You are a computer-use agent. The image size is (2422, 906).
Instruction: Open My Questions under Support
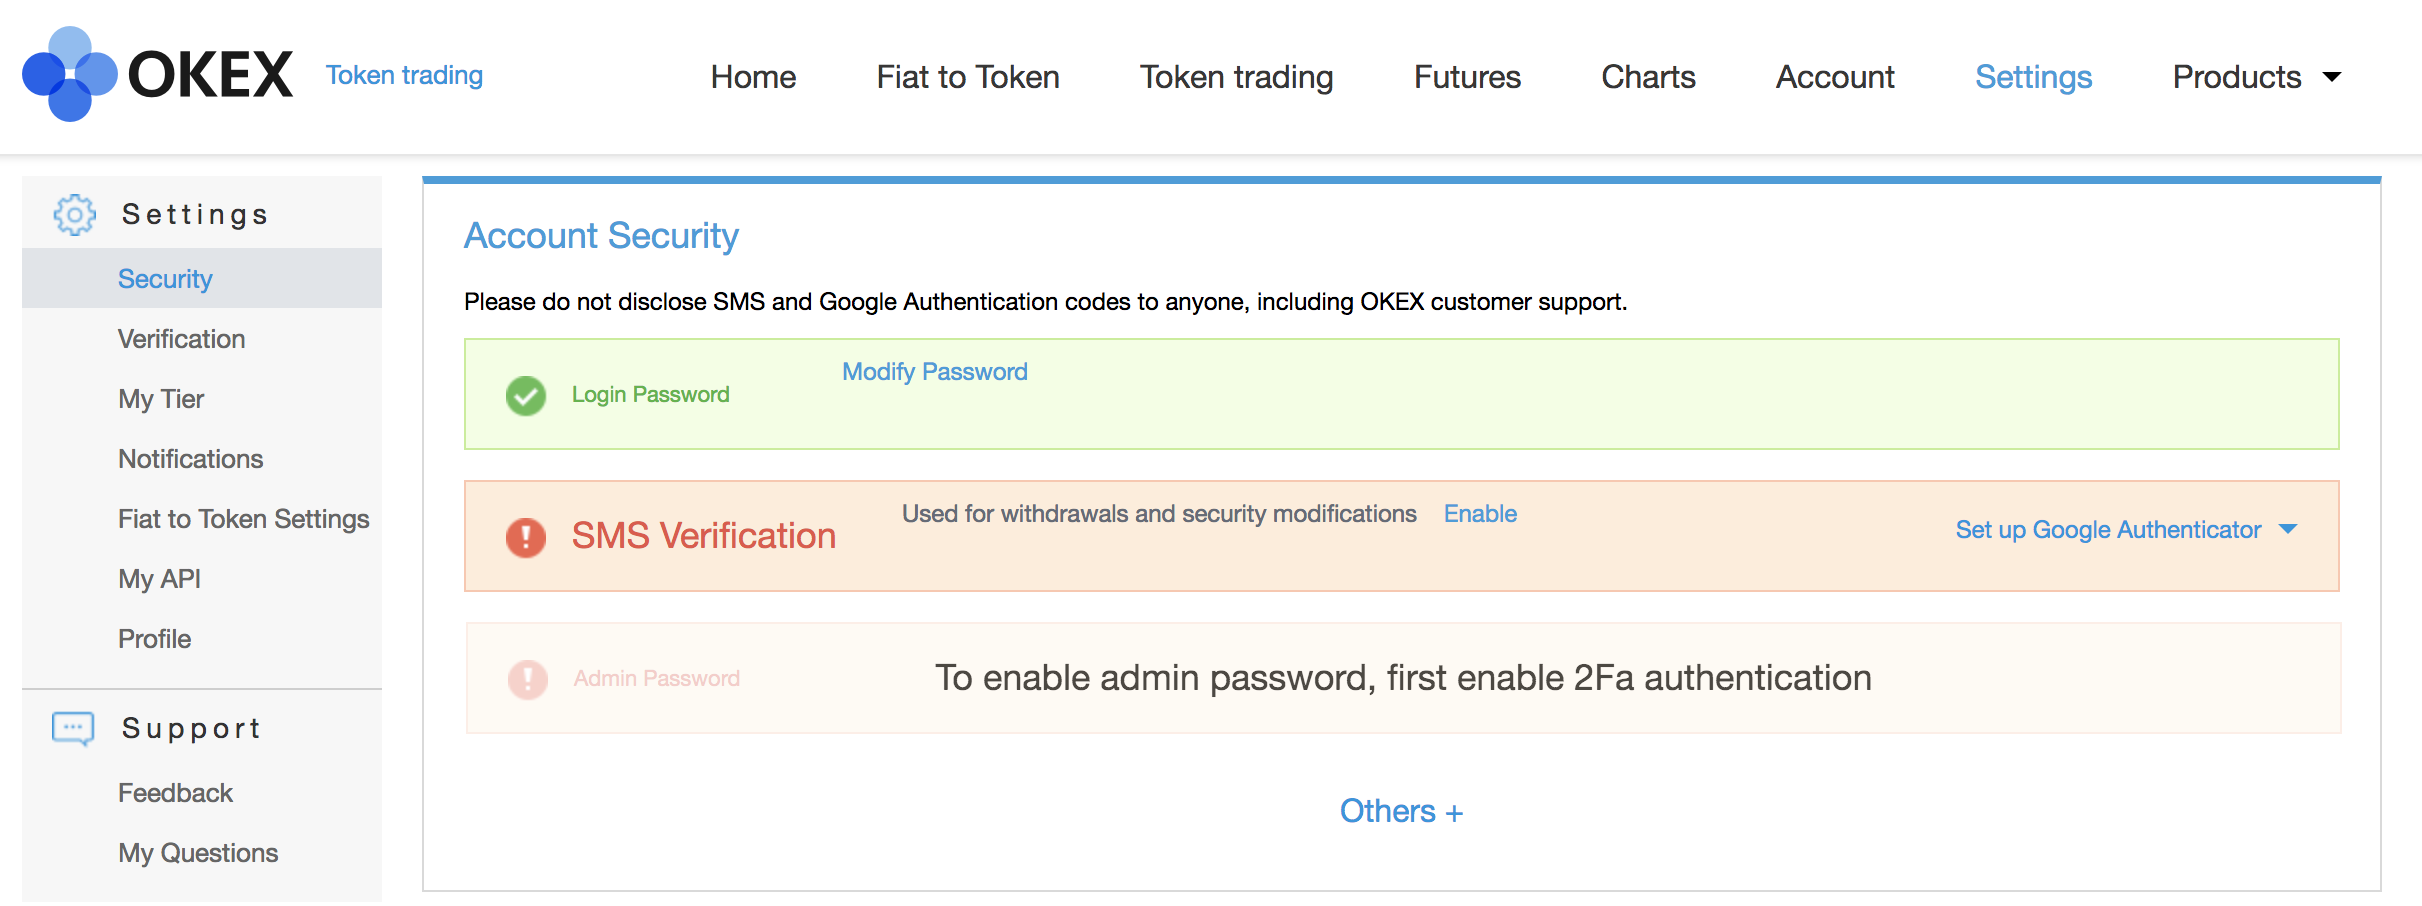[x=198, y=853]
